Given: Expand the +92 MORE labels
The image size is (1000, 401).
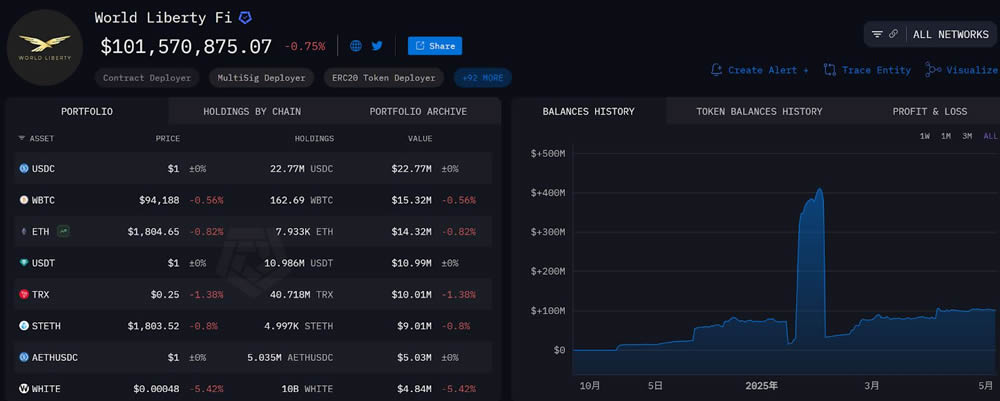Looking at the screenshot, I should tap(483, 77).
